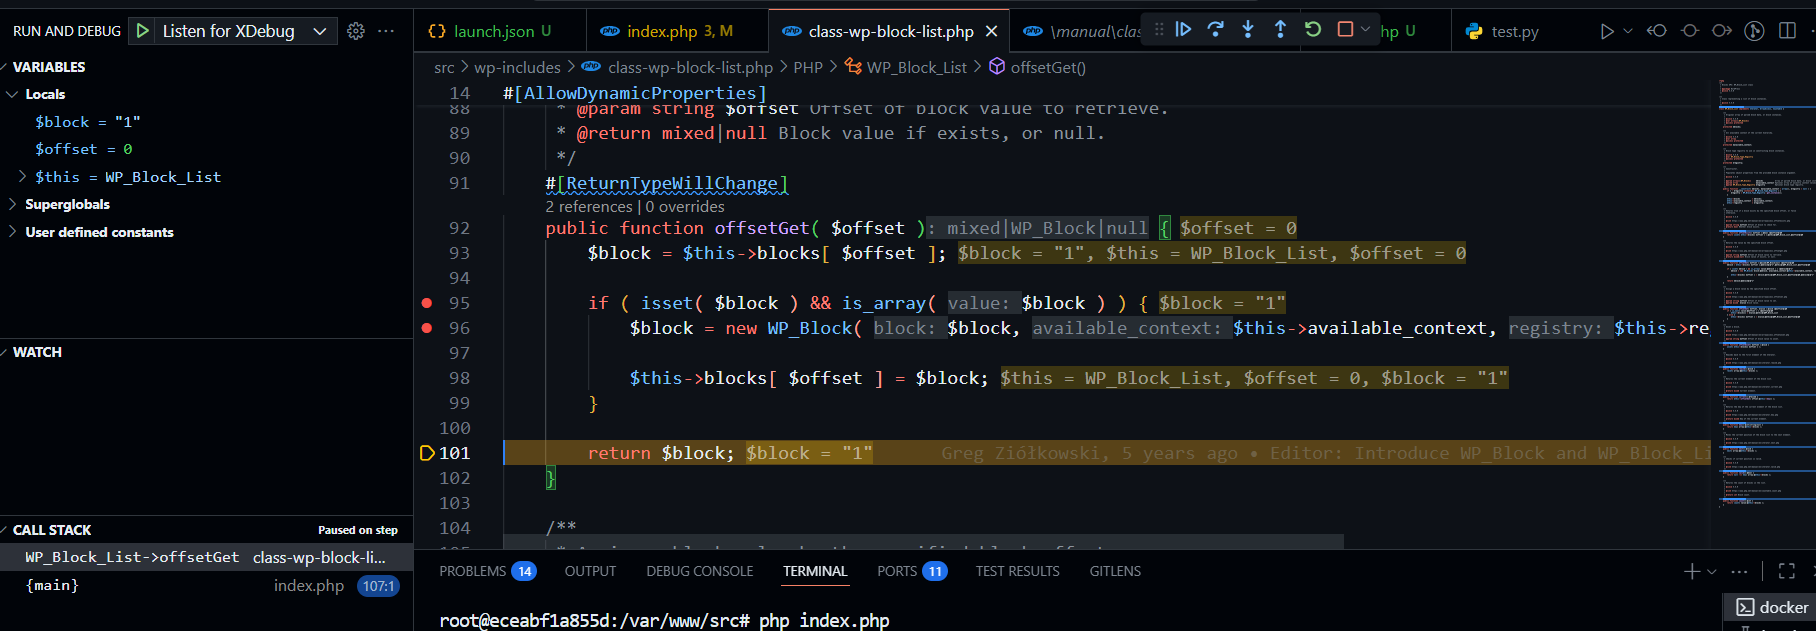Click the 2 references code lens link
1816x631 pixels.
588,206
